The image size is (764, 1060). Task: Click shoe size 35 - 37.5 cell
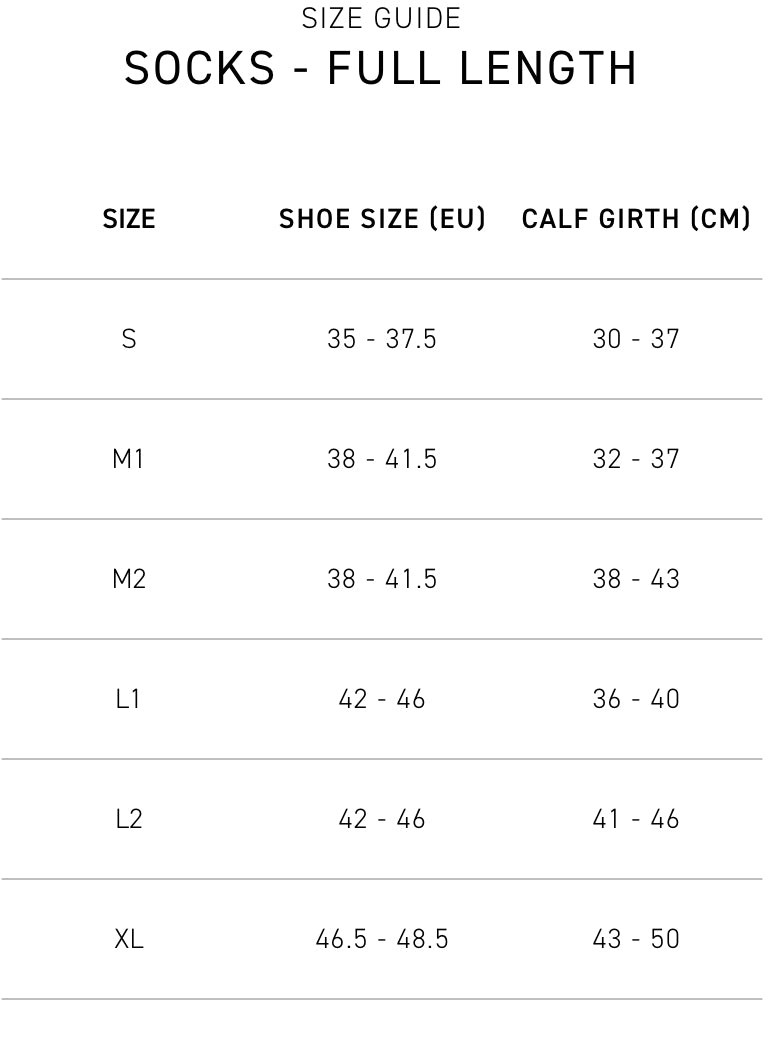coord(382,339)
